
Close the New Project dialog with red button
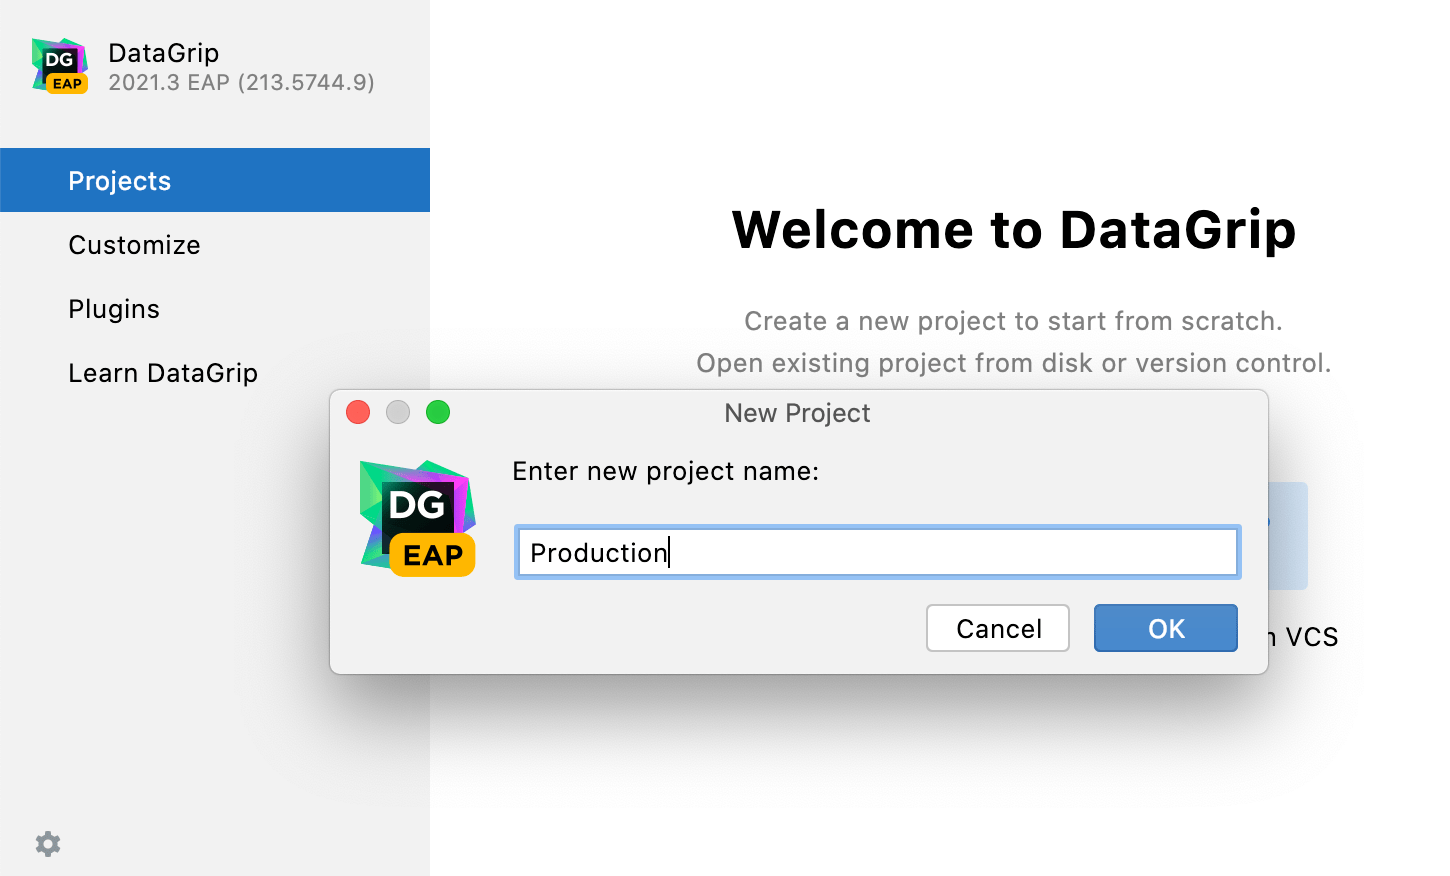(x=357, y=412)
